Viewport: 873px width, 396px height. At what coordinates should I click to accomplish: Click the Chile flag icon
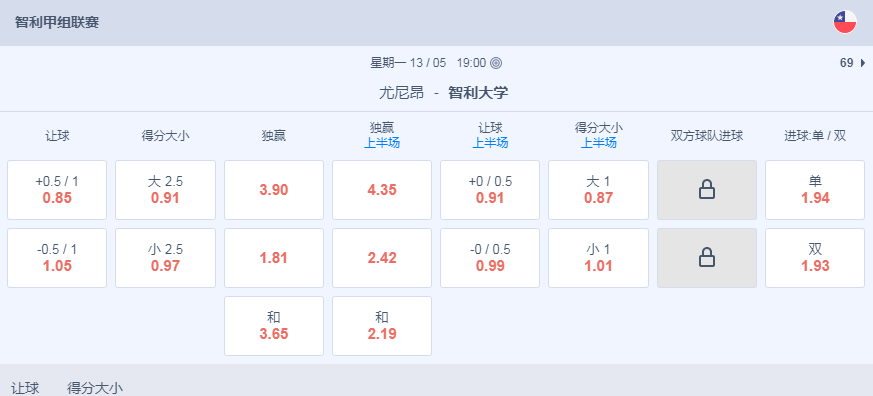coord(845,22)
